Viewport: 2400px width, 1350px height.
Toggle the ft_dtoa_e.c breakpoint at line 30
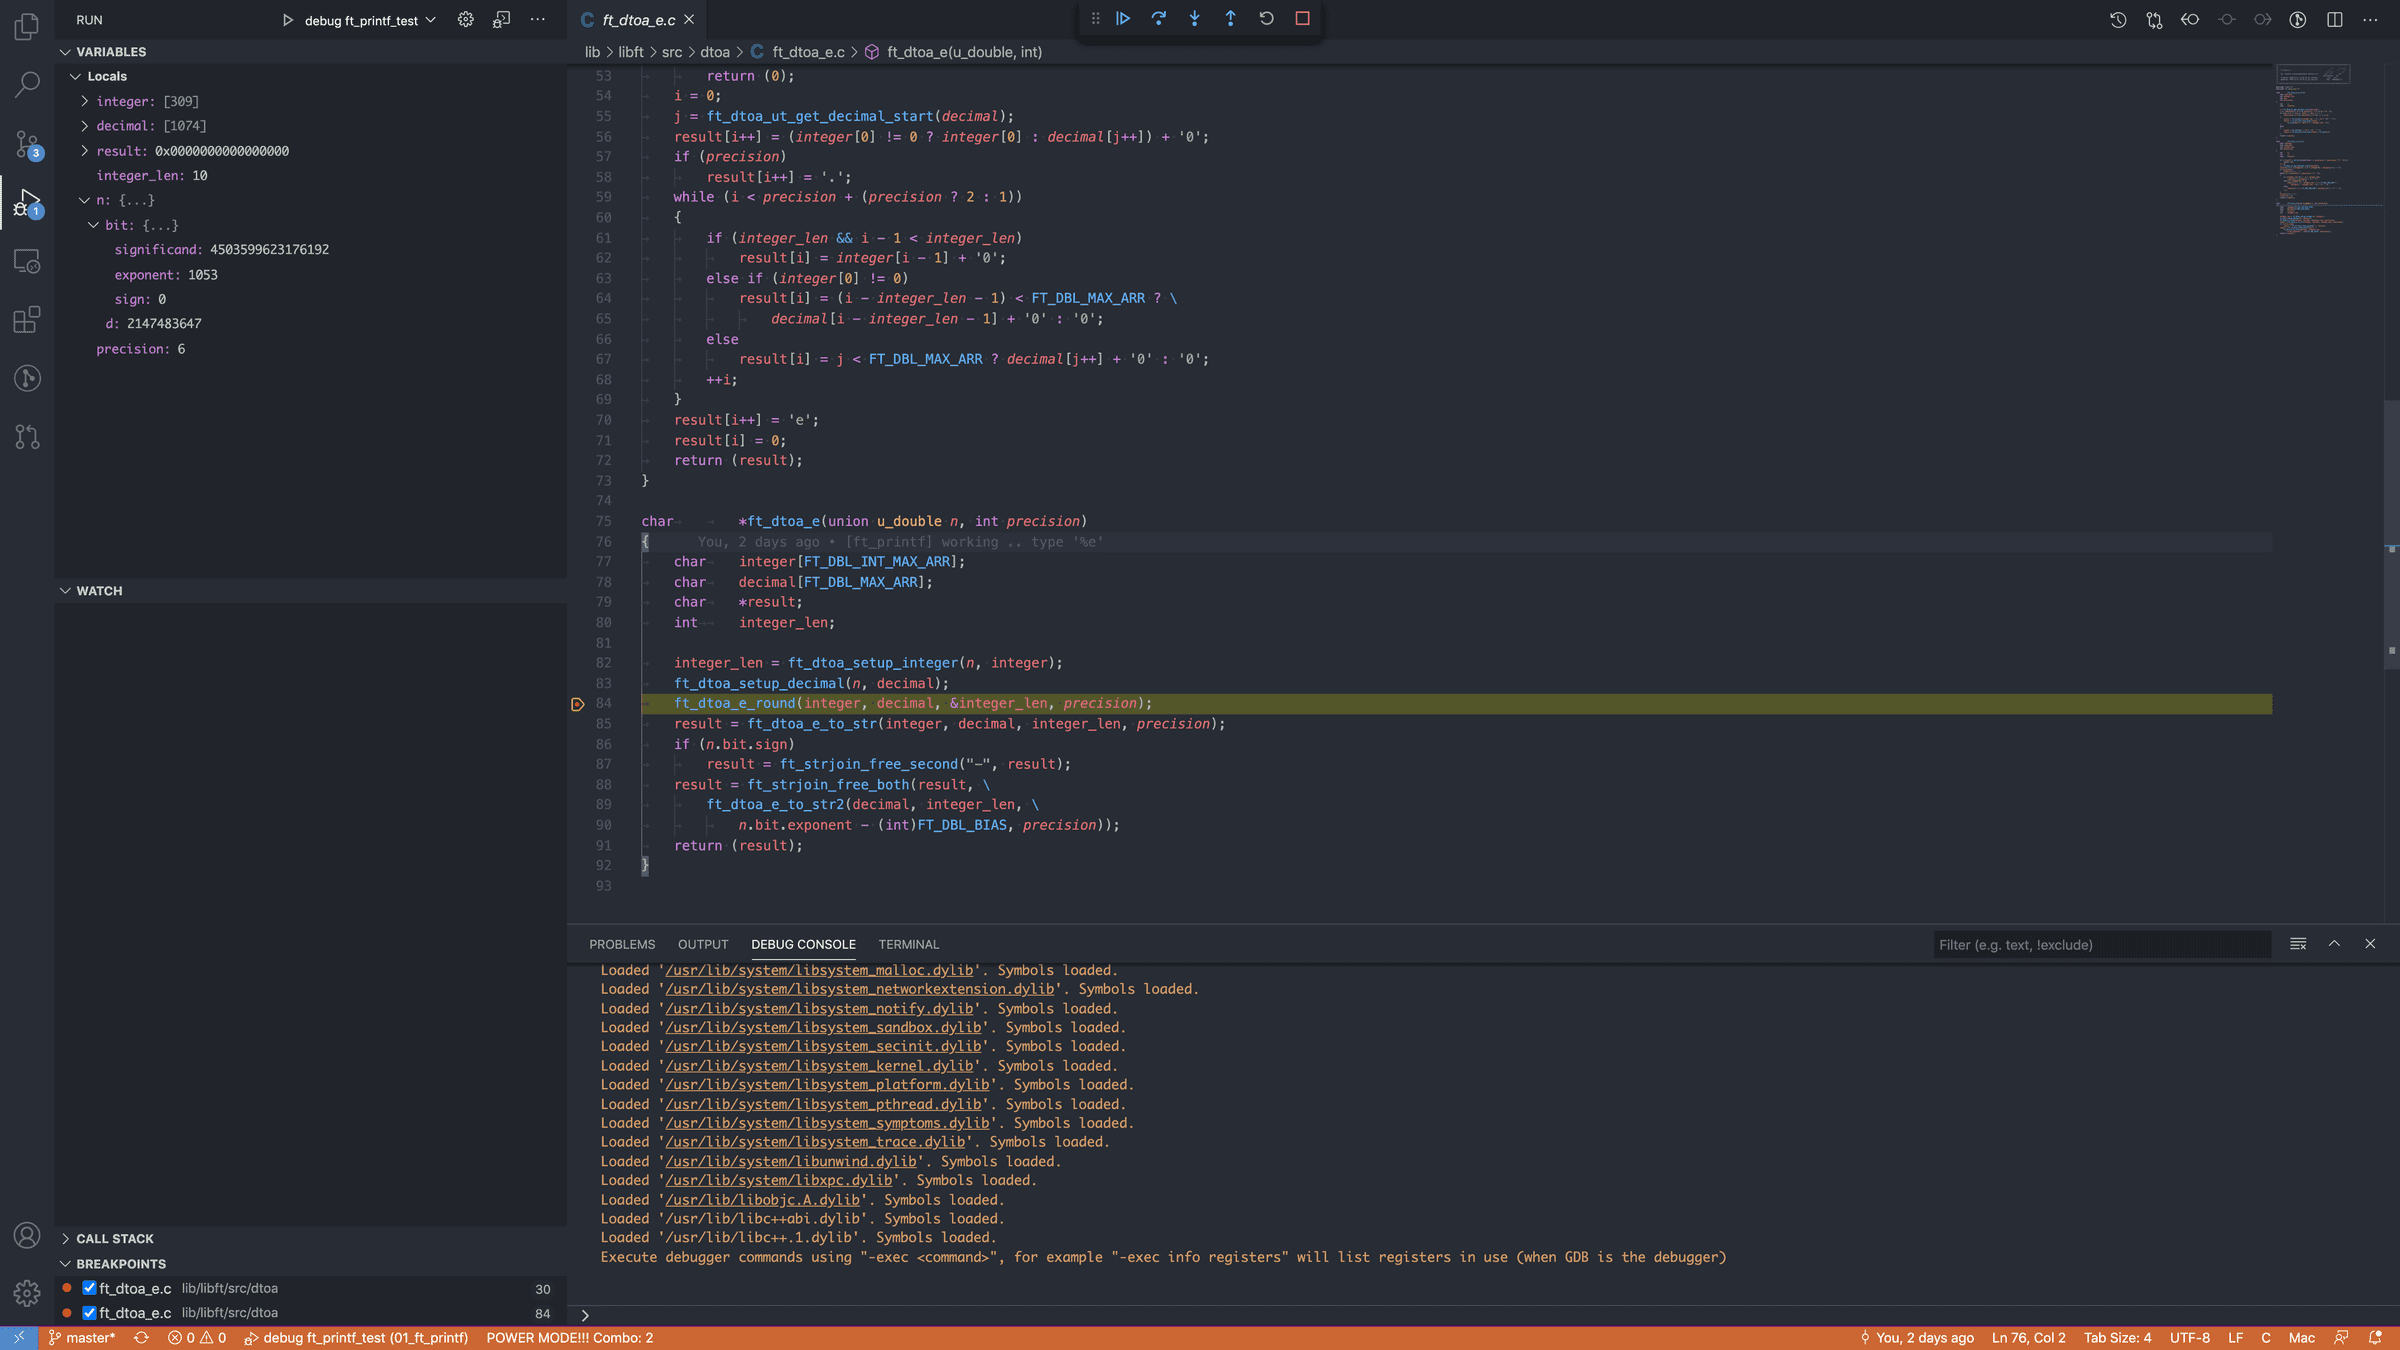click(x=89, y=1288)
